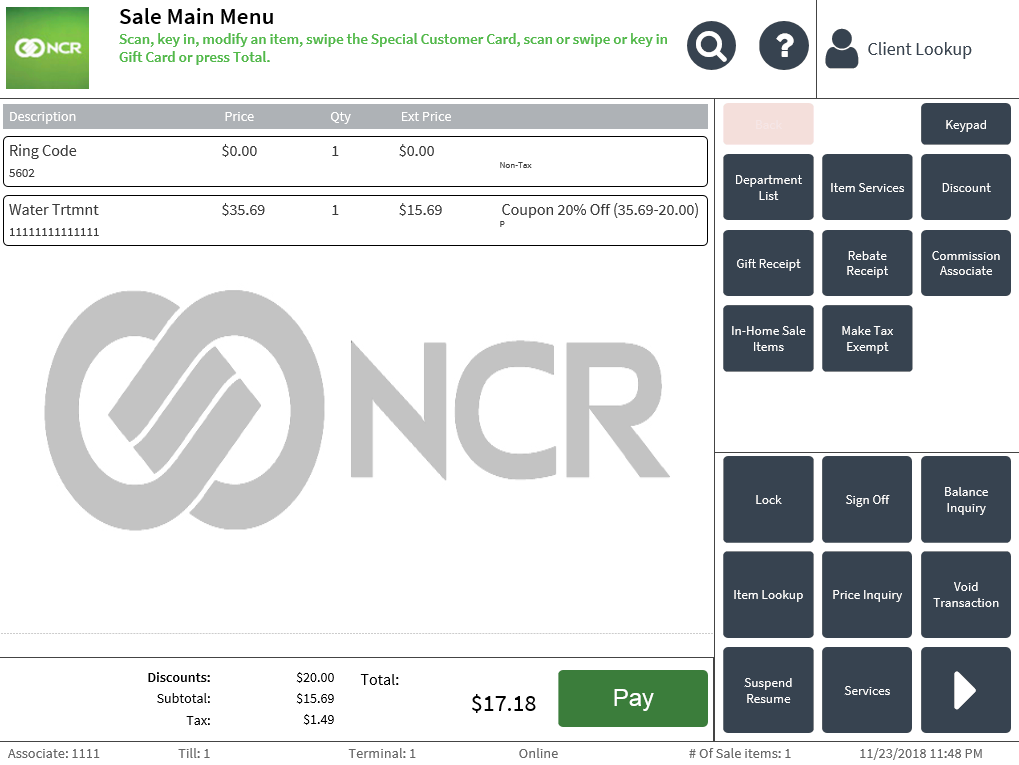Open the Keypad
This screenshot has width=1019, height=765.
click(965, 124)
